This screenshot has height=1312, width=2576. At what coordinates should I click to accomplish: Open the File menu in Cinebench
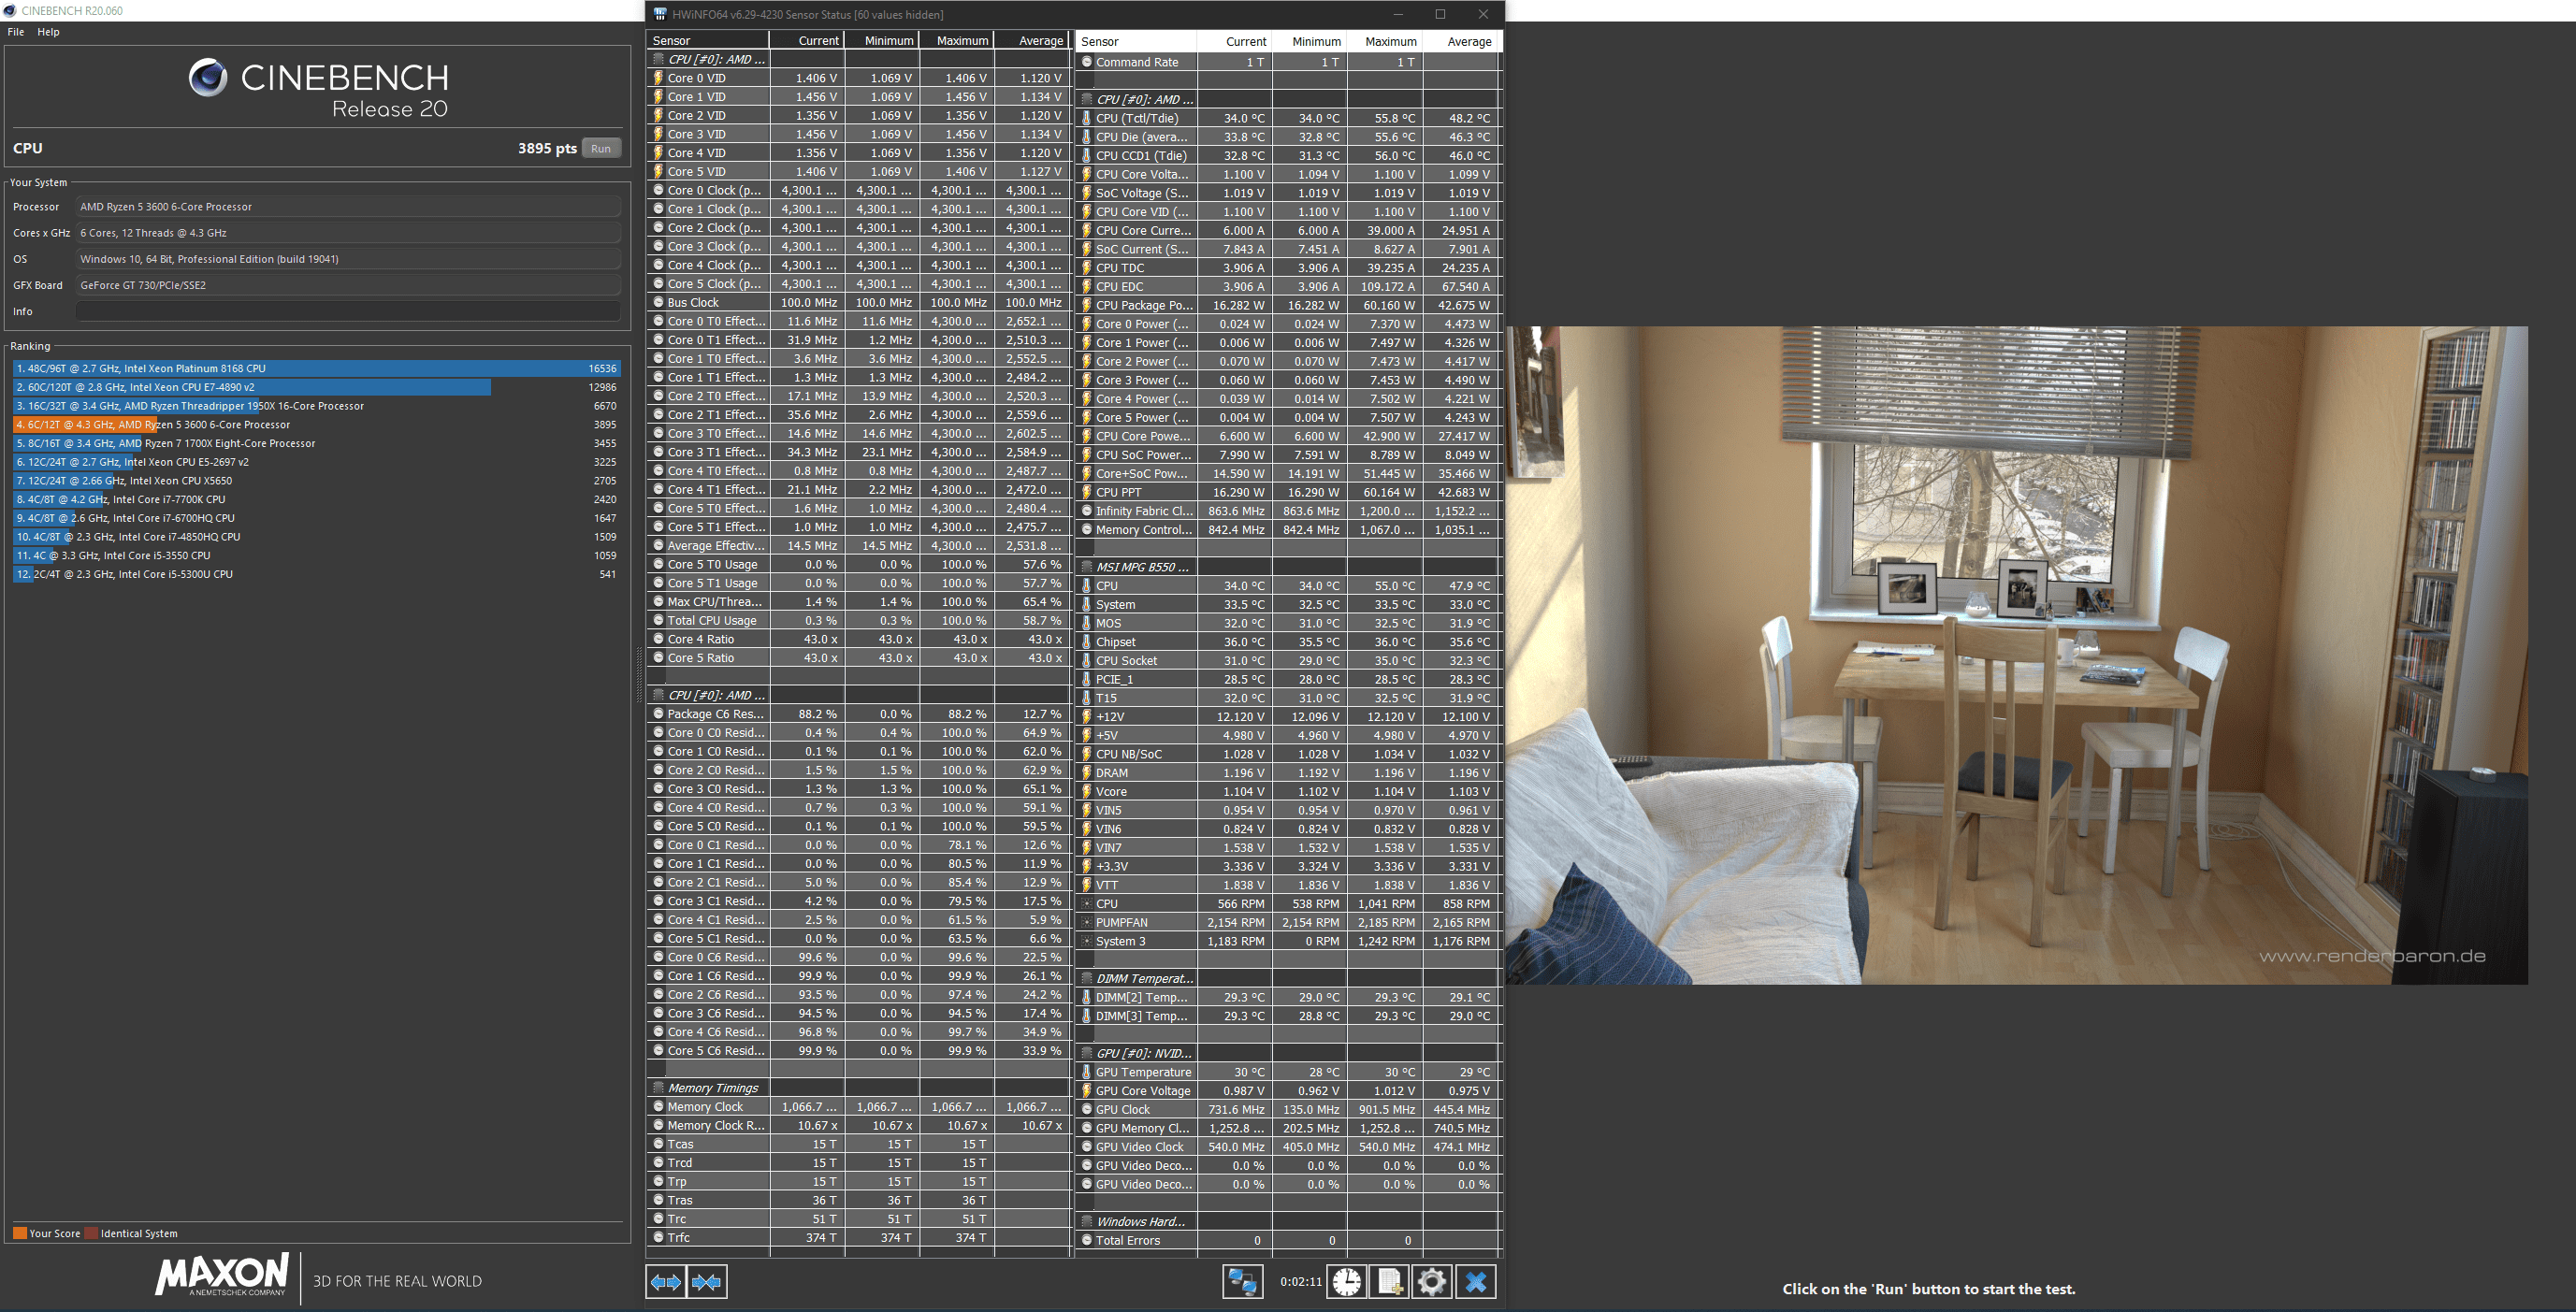pyautogui.click(x=16, y=32)
